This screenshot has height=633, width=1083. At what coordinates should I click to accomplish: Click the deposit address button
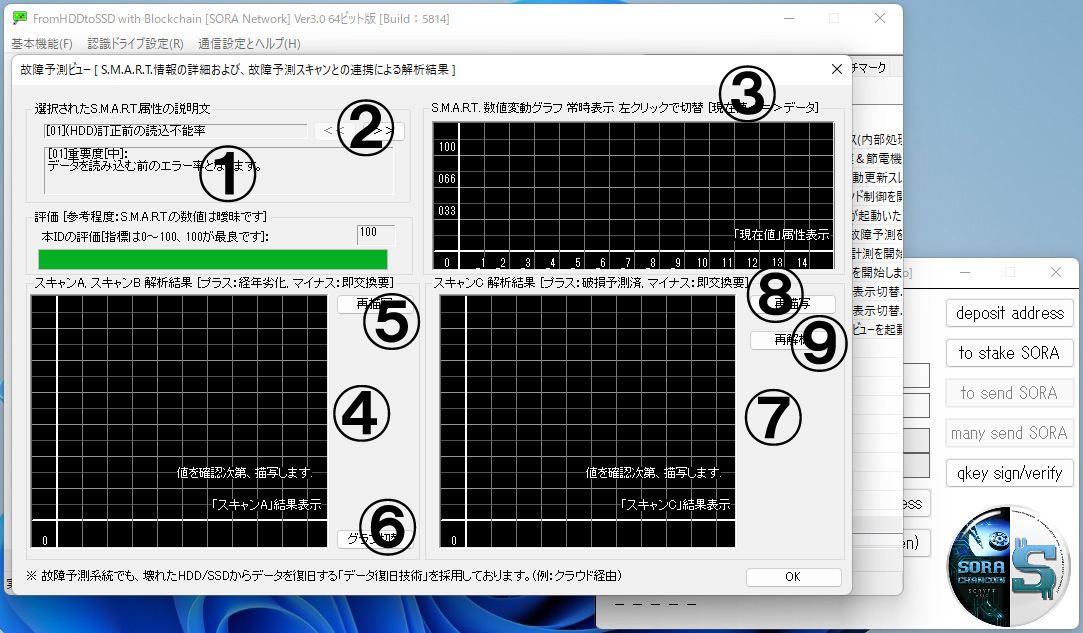(x=1009, y=313)
